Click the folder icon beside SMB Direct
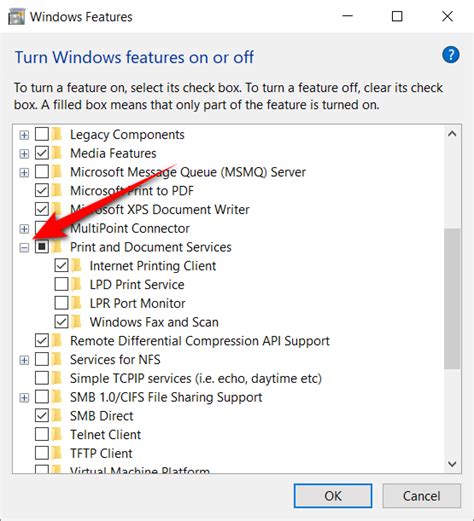This screenshot has height=521, width=474. tap(57, 415)
